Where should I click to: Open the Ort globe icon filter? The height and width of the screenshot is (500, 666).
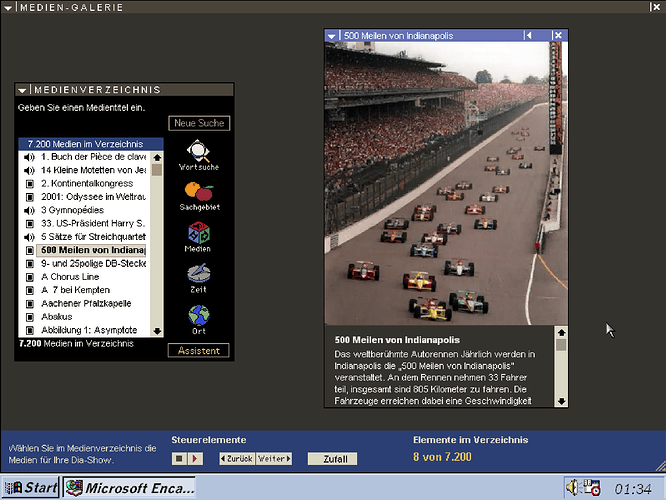[x=199, y=315]
